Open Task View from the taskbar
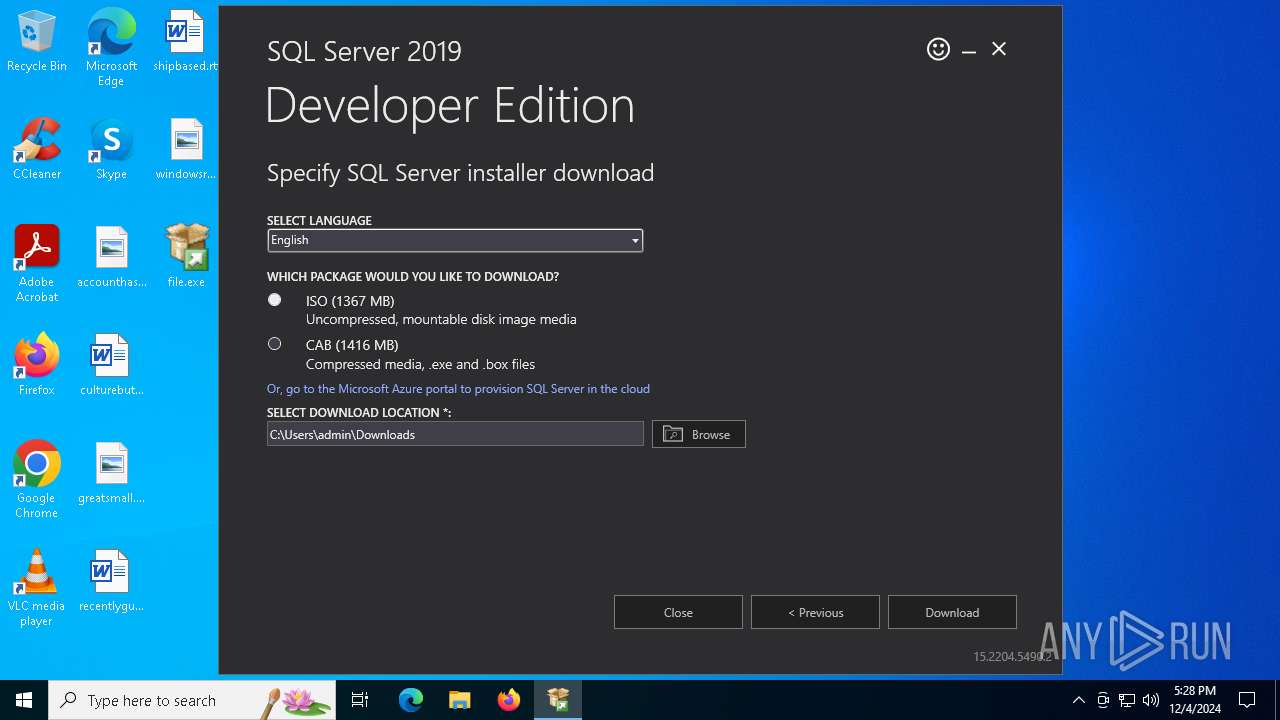Screen dimensions: 1280x720 [360, 700]
